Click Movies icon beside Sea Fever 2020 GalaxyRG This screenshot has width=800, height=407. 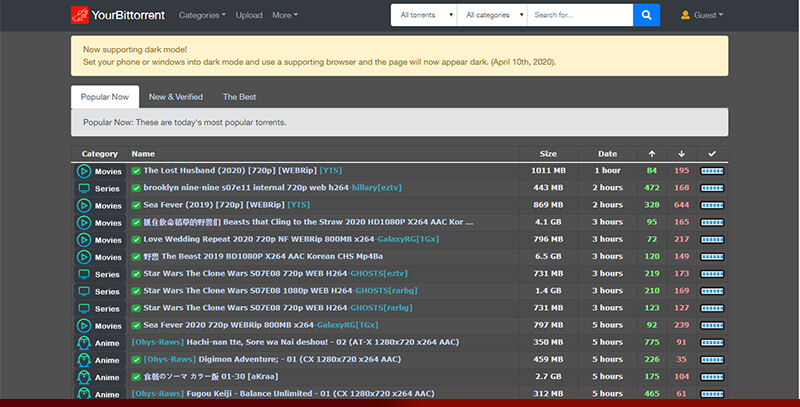[x=84, y=325]
